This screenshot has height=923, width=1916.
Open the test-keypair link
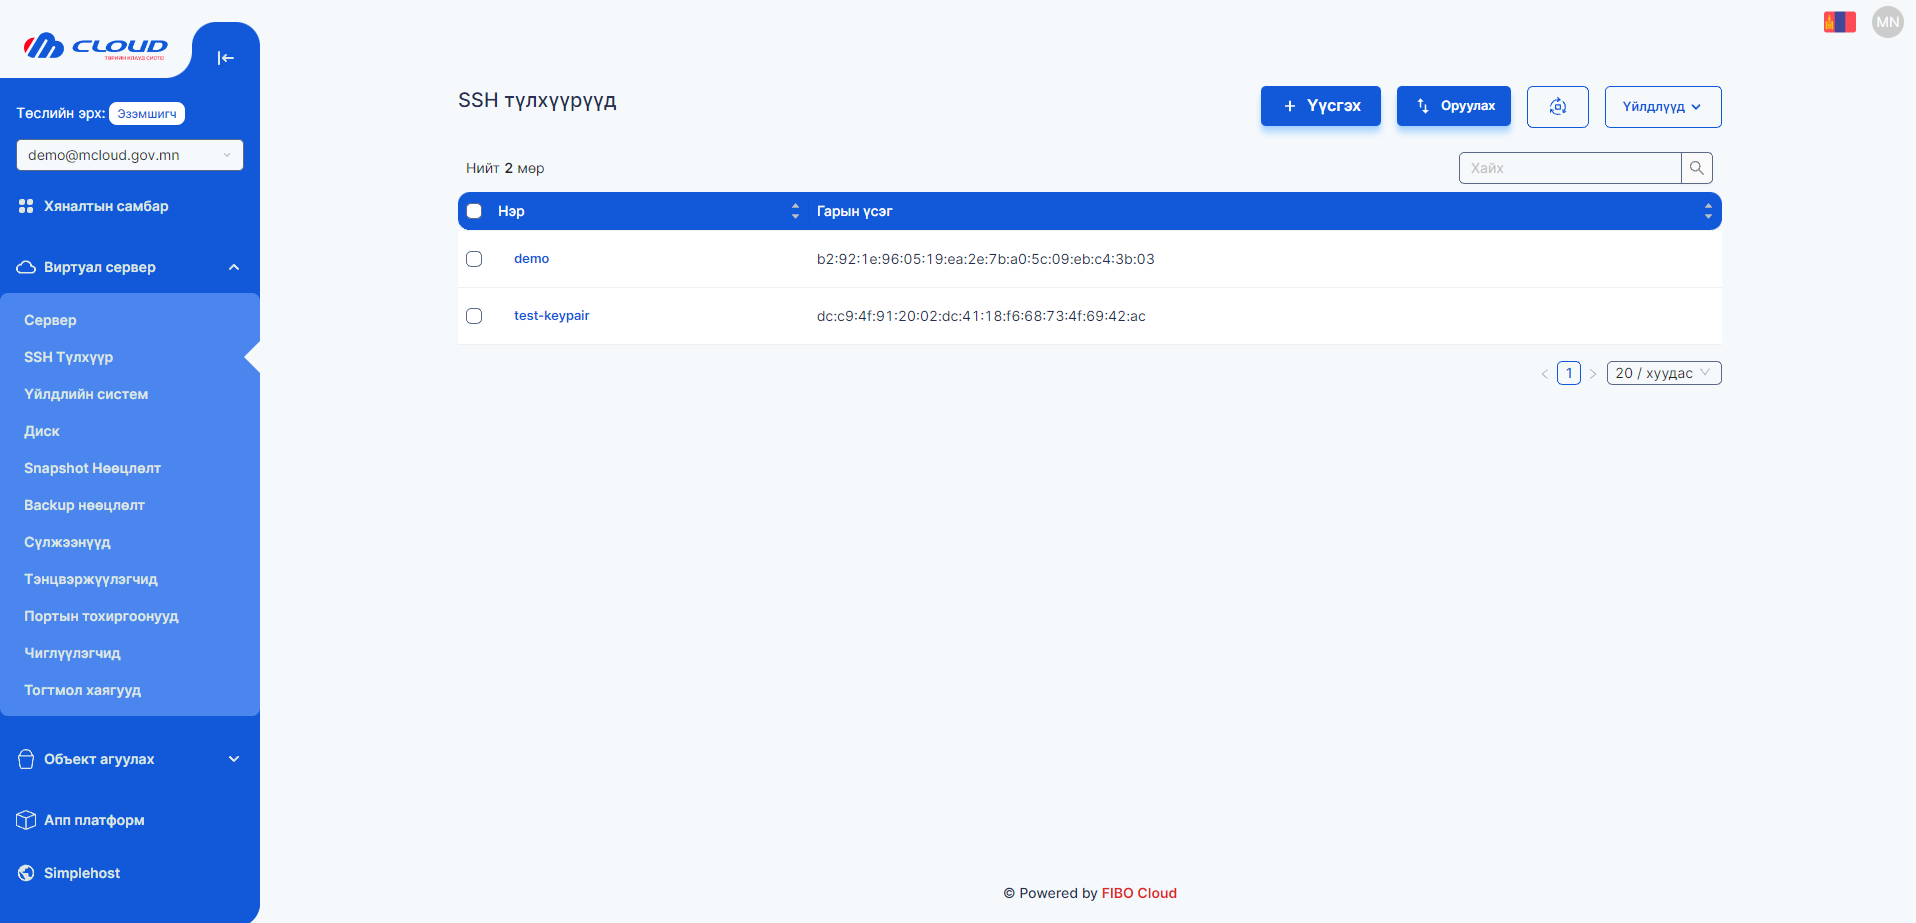(x=551, y=315)
